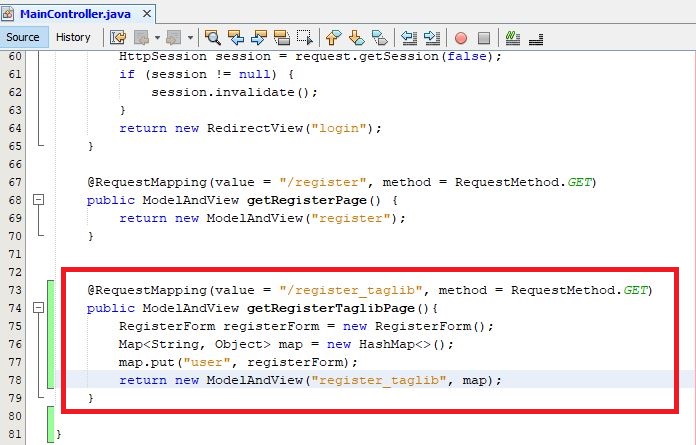The height and width of the screenshot is (445, 696).
Task: Switch to the History view
Action: [x=73, y=37]
